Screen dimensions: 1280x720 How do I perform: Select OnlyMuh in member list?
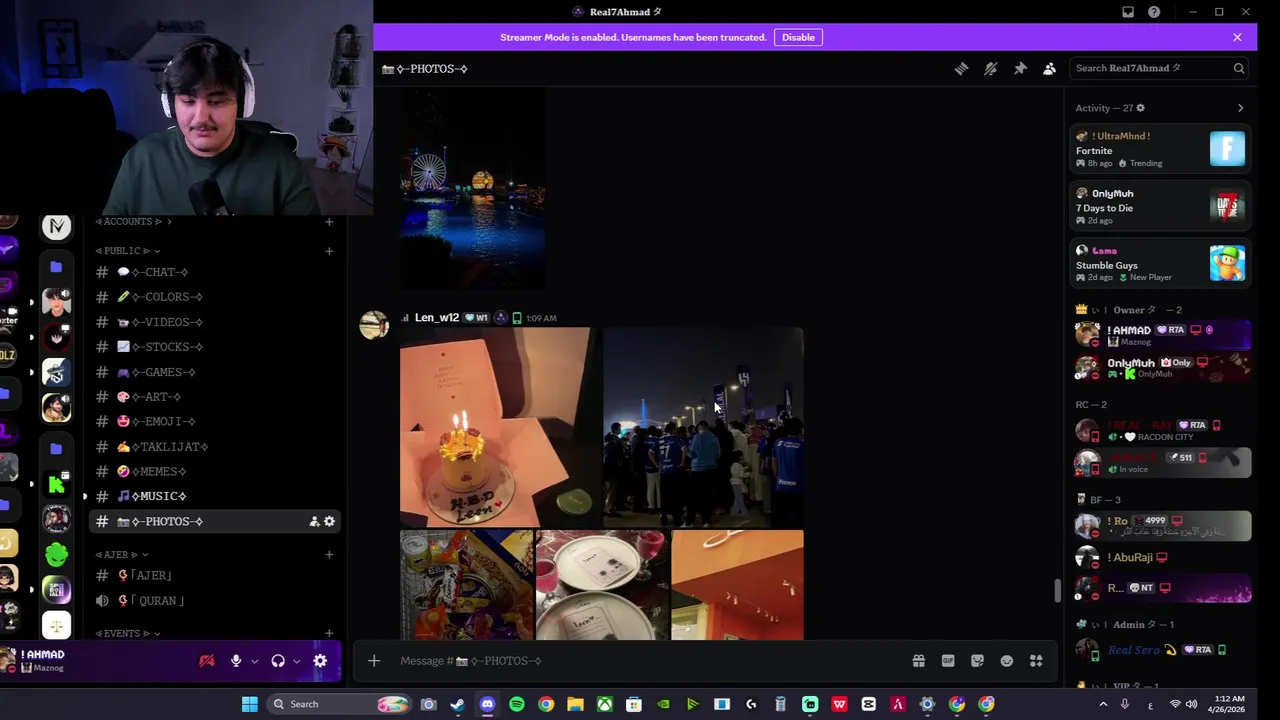(x=1160, y=367)
